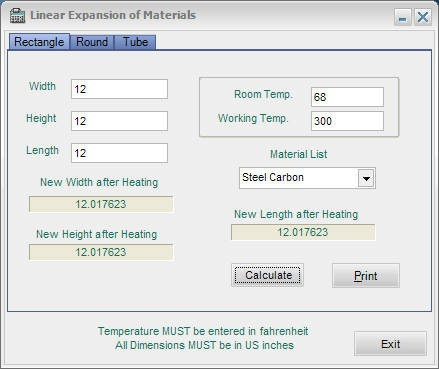Click the 'New Width after Heating' label
Image resolution: width=439 pixels, height=369 pixels.
pos(99,182)
